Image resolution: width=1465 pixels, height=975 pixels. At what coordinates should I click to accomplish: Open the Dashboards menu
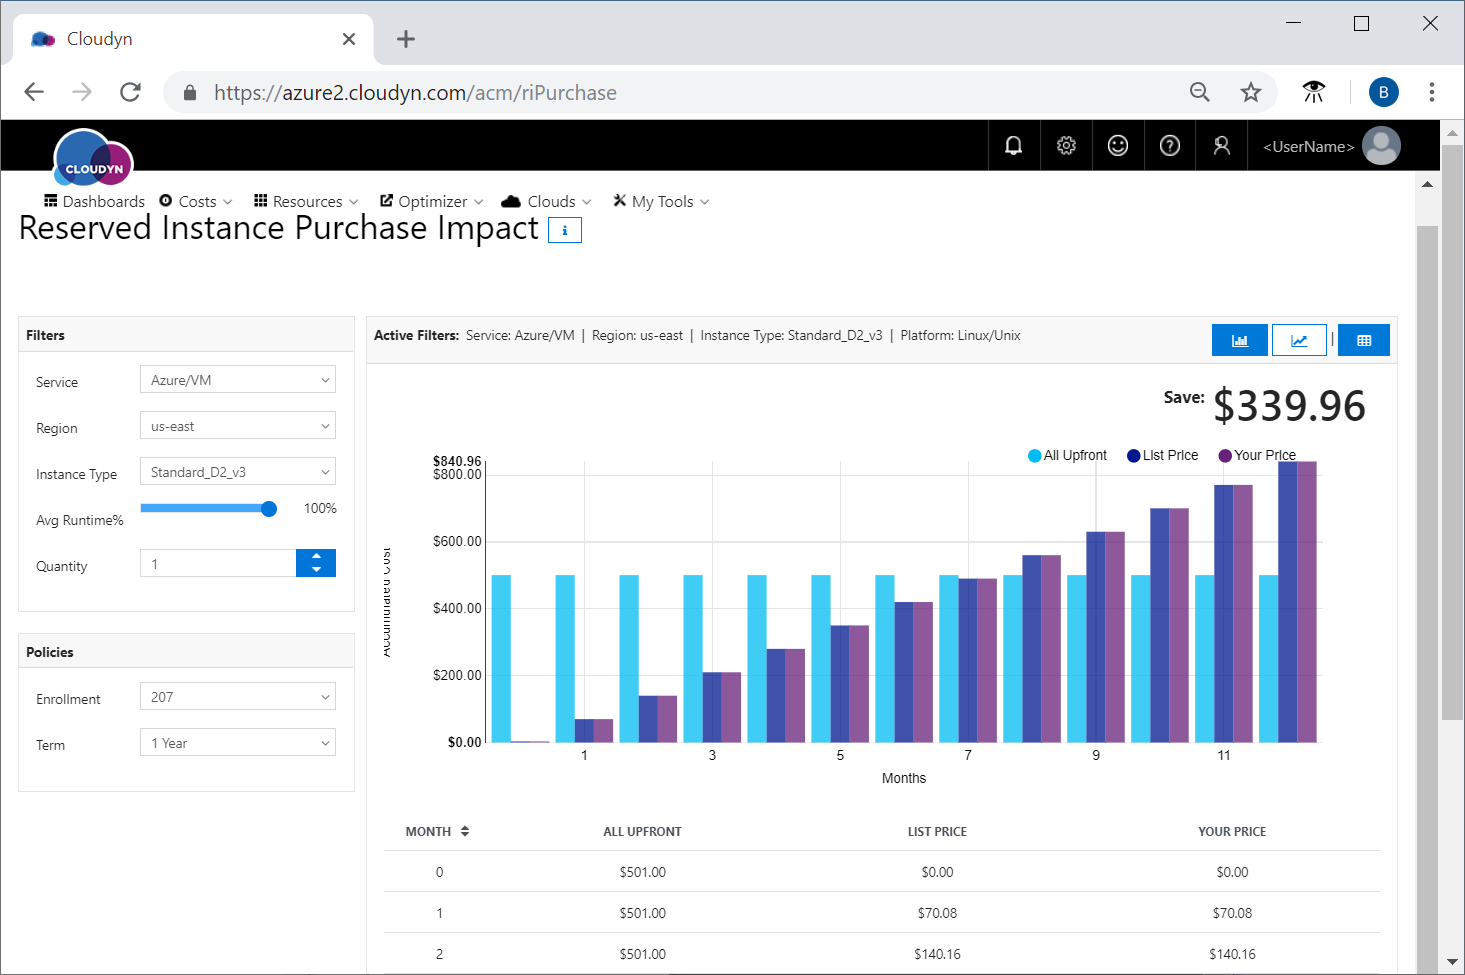(x=94, y=201)
